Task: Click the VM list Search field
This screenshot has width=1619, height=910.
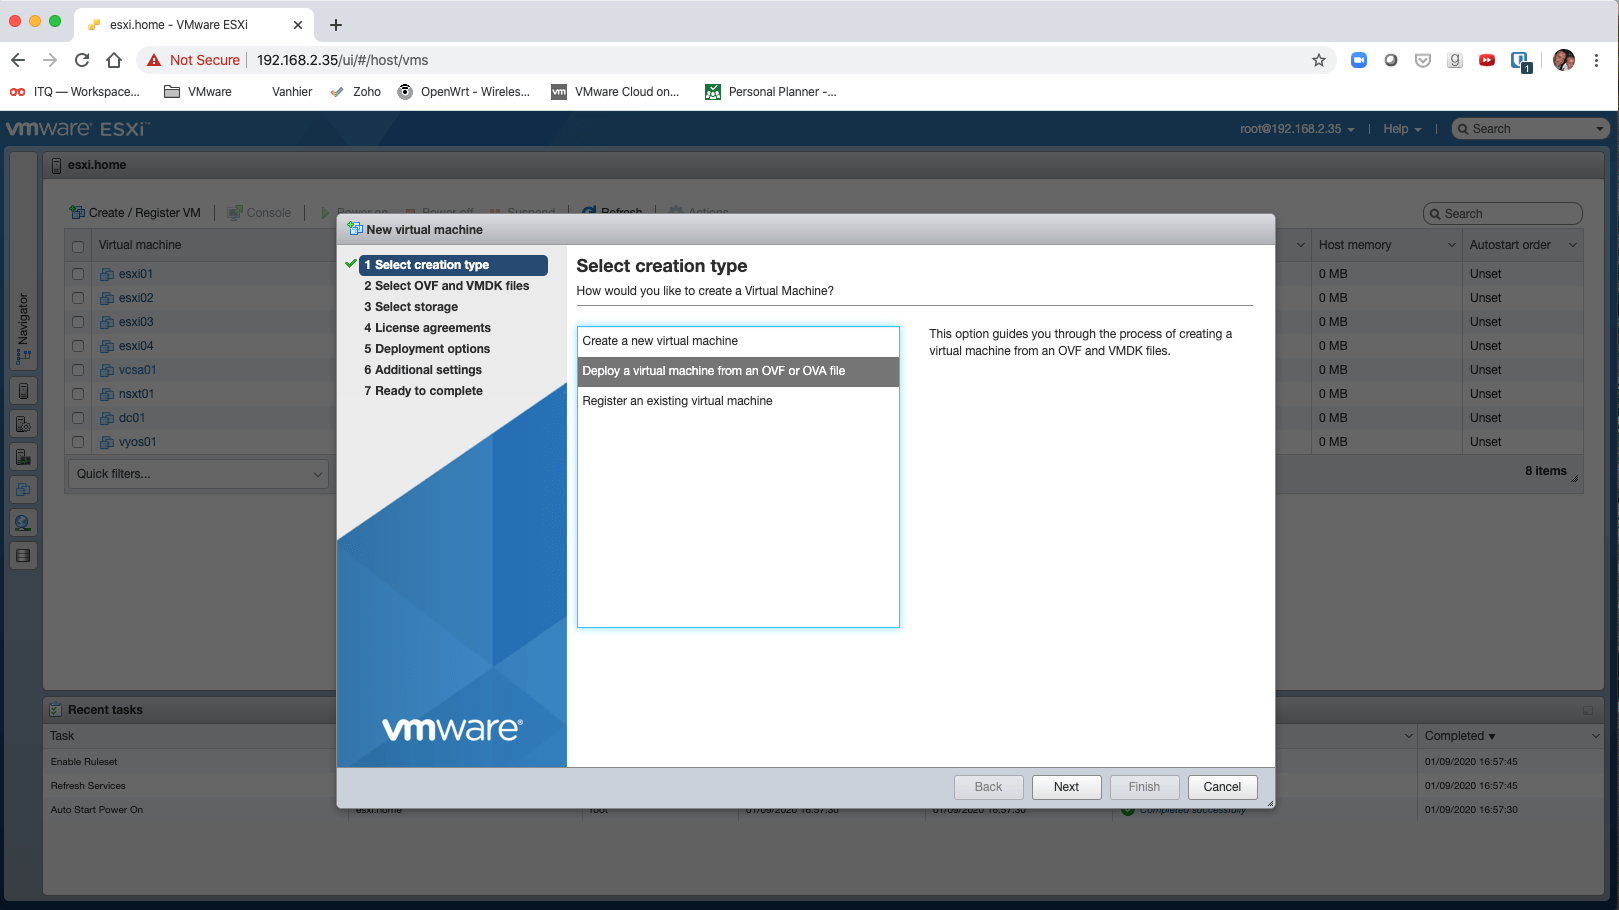Action: pos(1503,214)
